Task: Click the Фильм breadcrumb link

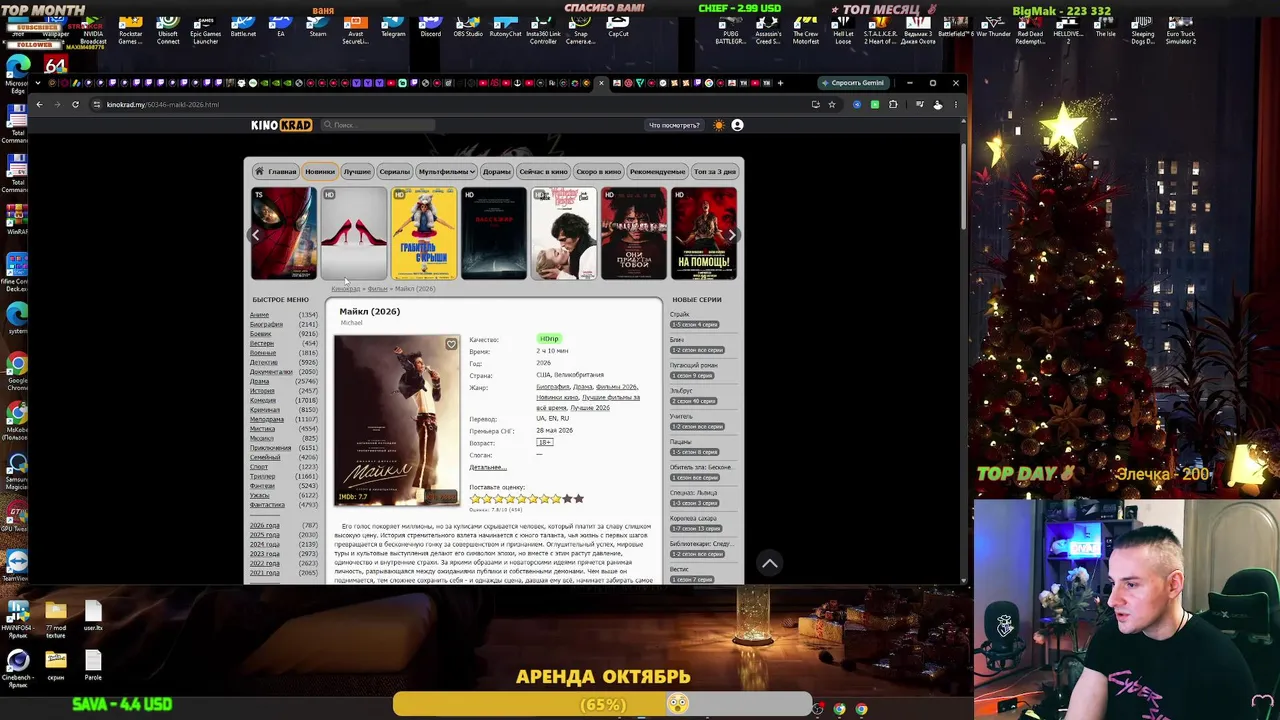Action: coord(377,289)
